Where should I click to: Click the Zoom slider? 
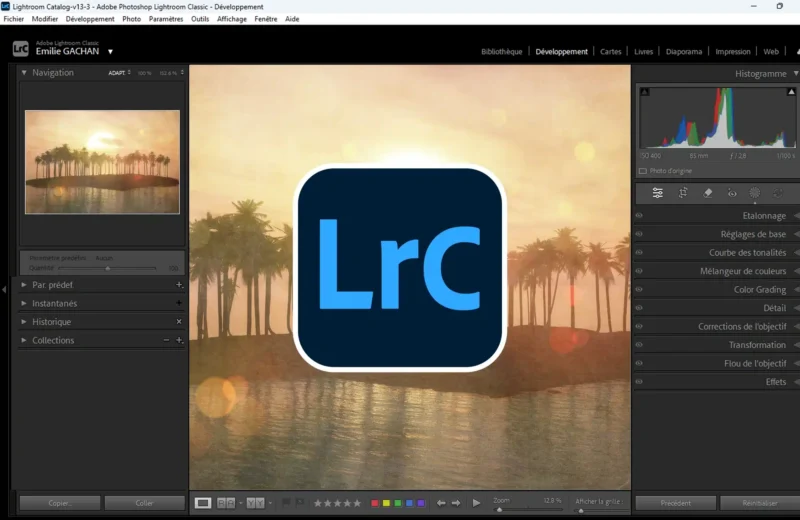click(x=527, y=509)
